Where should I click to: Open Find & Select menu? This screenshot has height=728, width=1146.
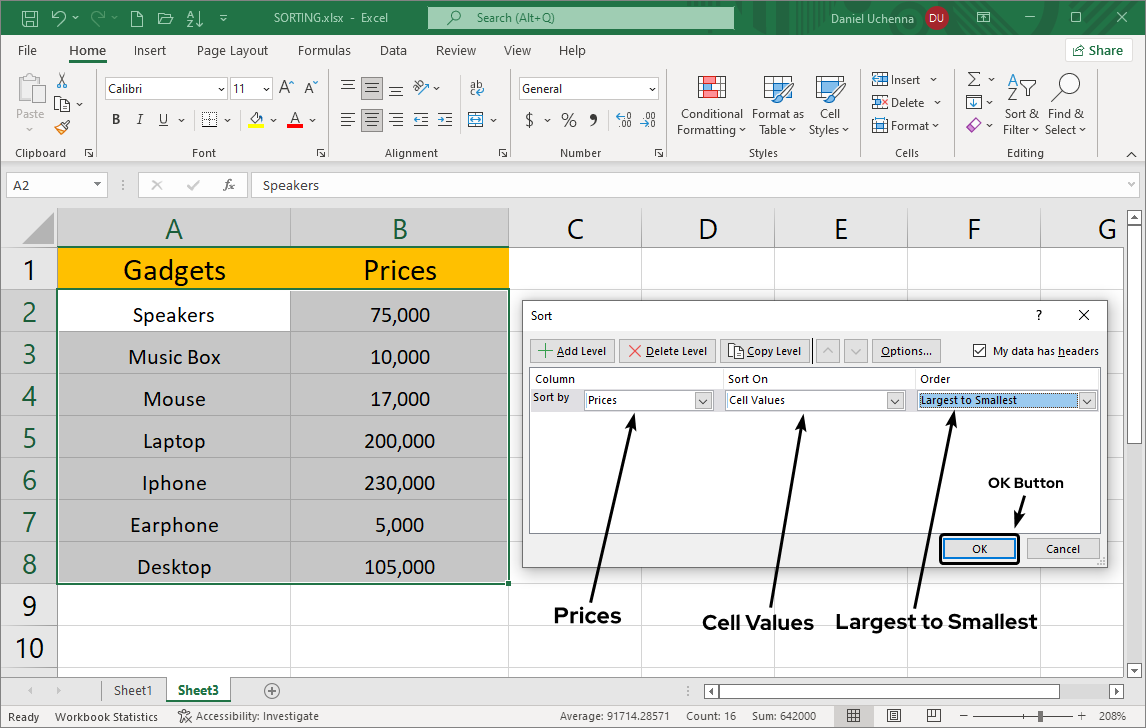tap(1066, 106)
